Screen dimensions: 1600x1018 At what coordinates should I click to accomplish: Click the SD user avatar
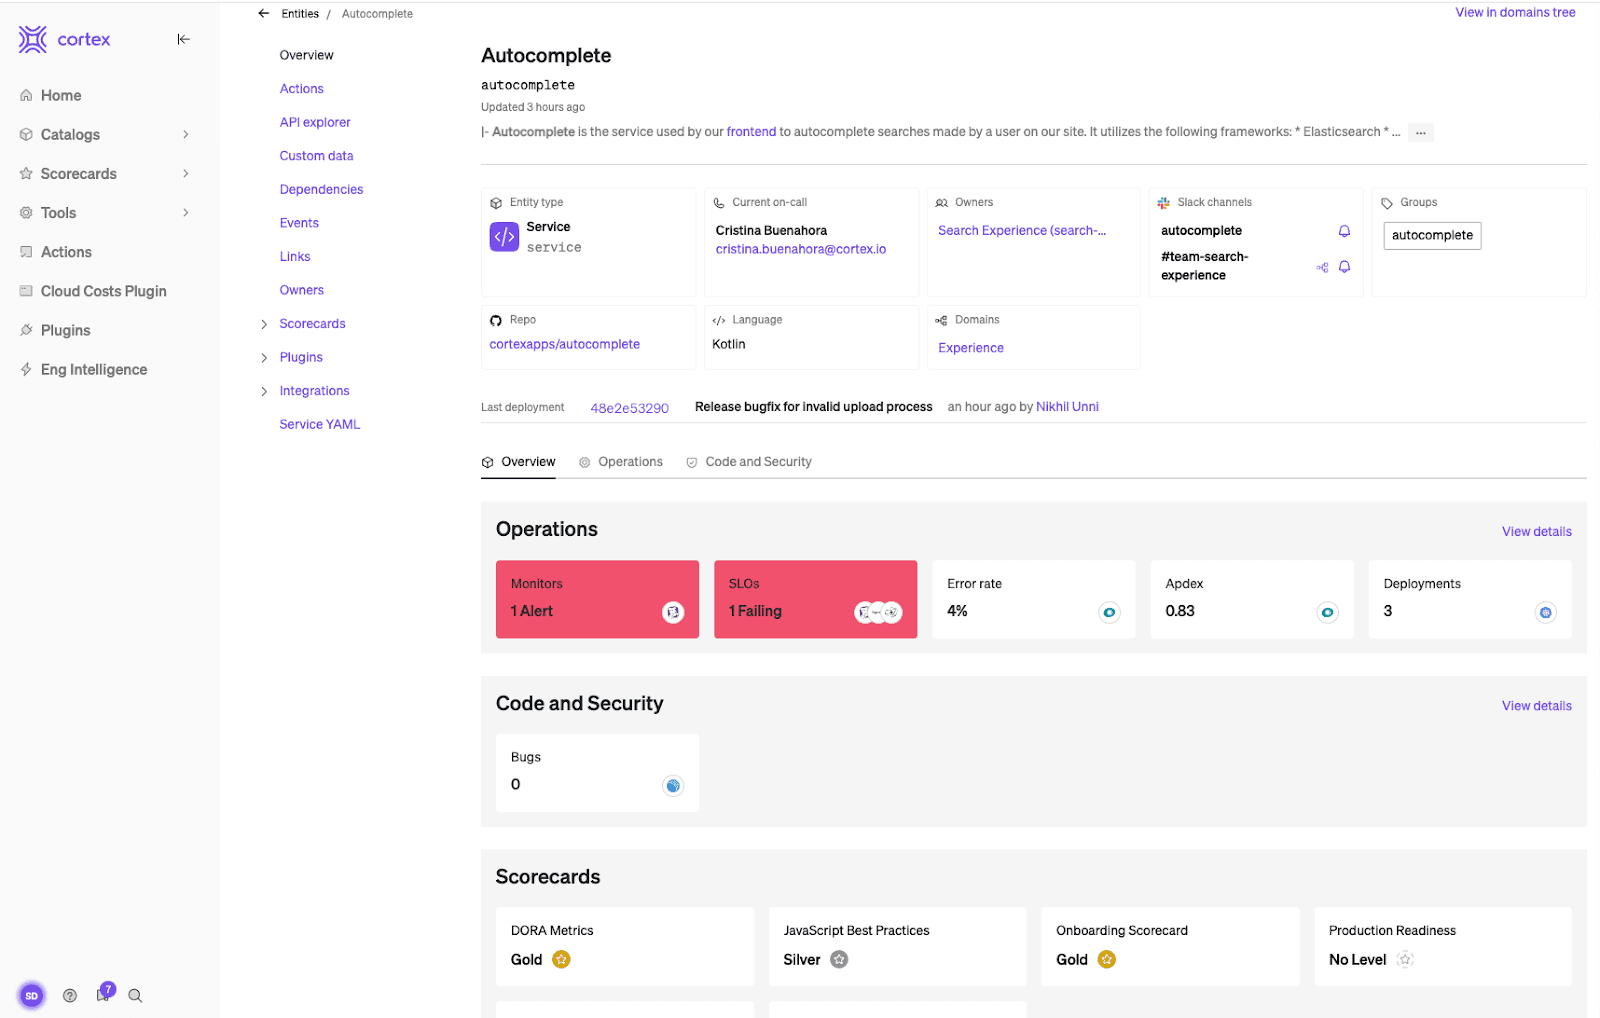click(x=32, y=995)
